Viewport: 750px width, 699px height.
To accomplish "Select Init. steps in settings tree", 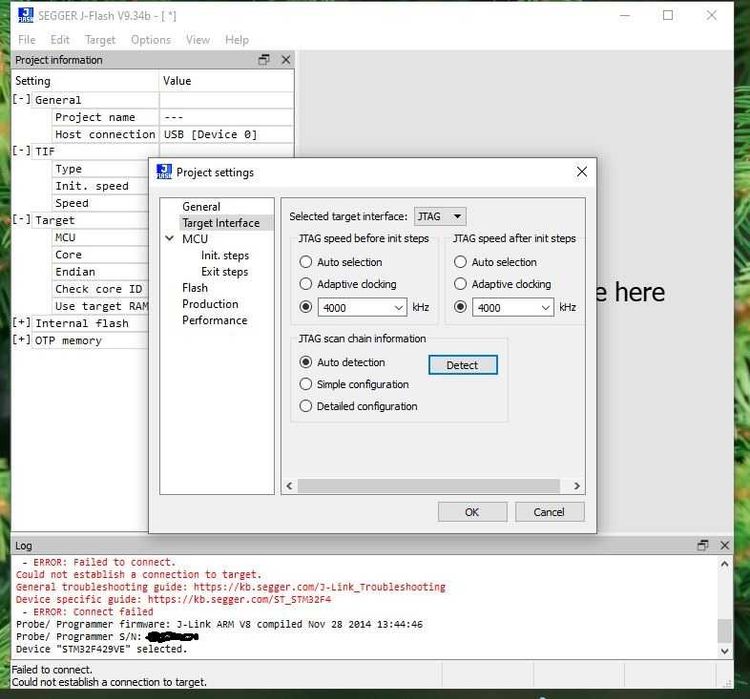I will (225, 255).
